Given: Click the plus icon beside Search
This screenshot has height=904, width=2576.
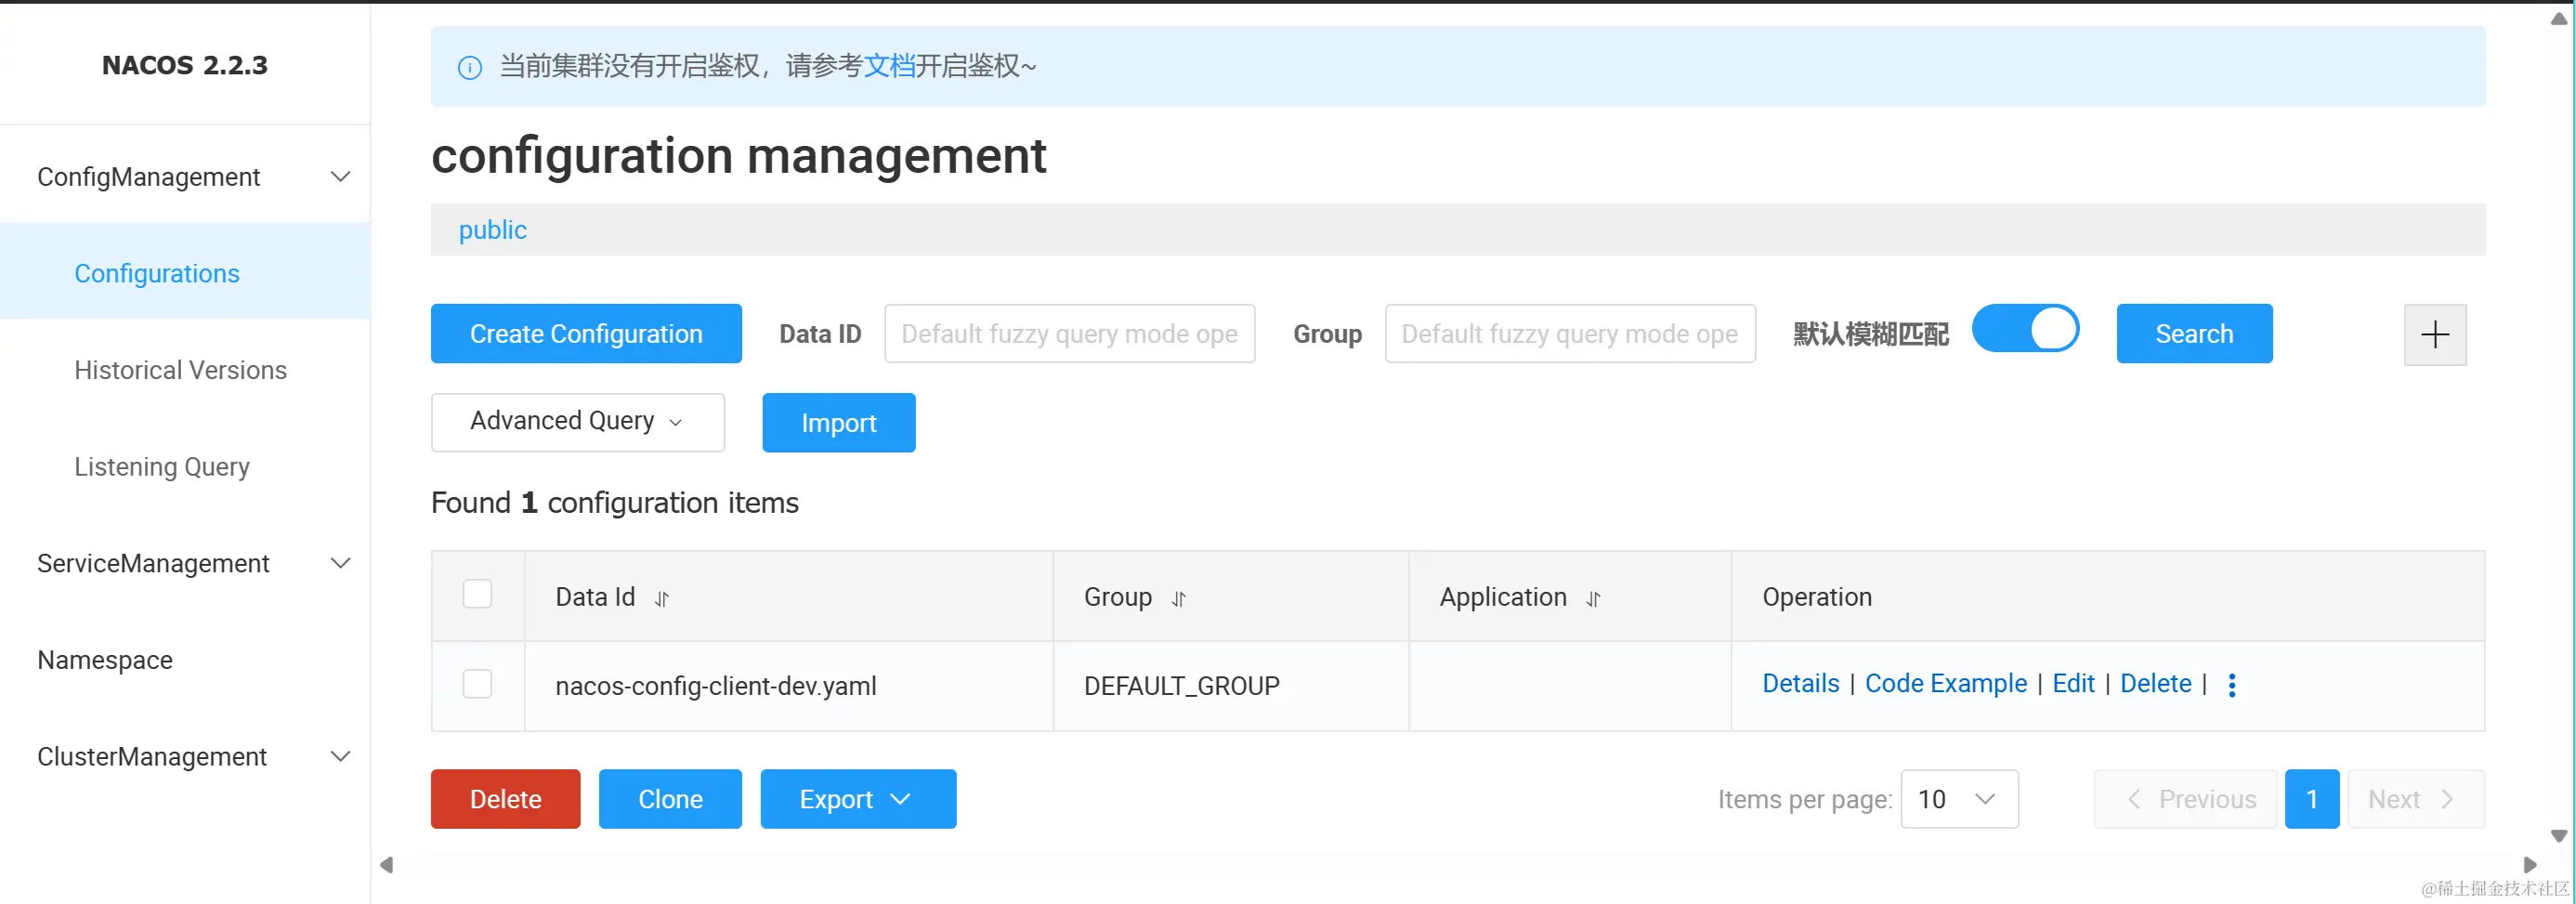Looking at the screenshot, I should coord(2435,334).
